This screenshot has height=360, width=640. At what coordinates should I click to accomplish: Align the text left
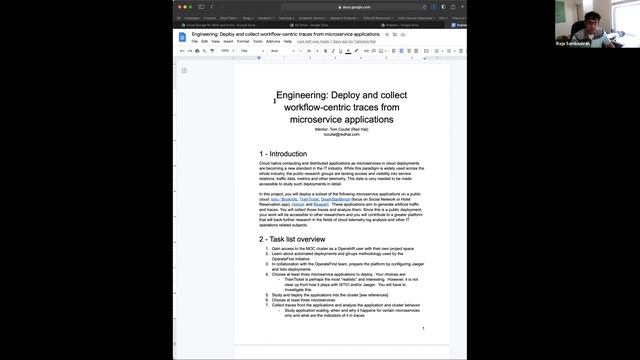click(x=394, y=51)
